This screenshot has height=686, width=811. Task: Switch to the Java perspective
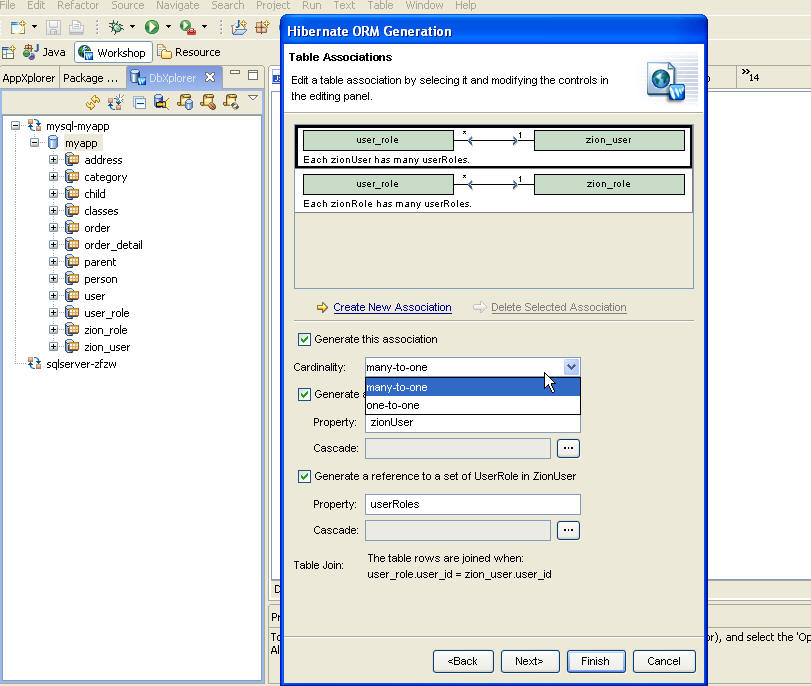44,52
